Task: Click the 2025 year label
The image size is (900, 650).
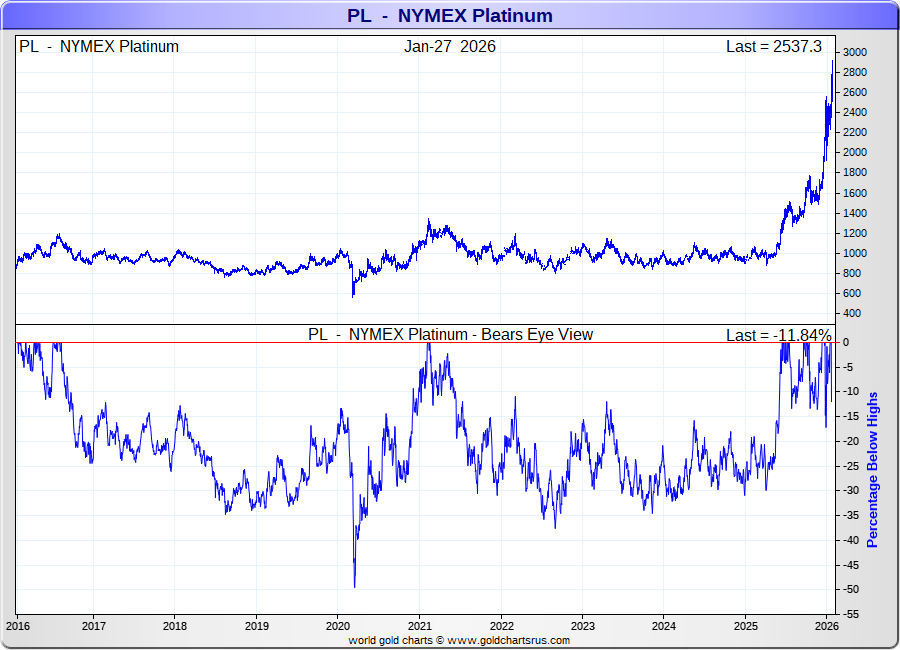Action: point(746,626)
